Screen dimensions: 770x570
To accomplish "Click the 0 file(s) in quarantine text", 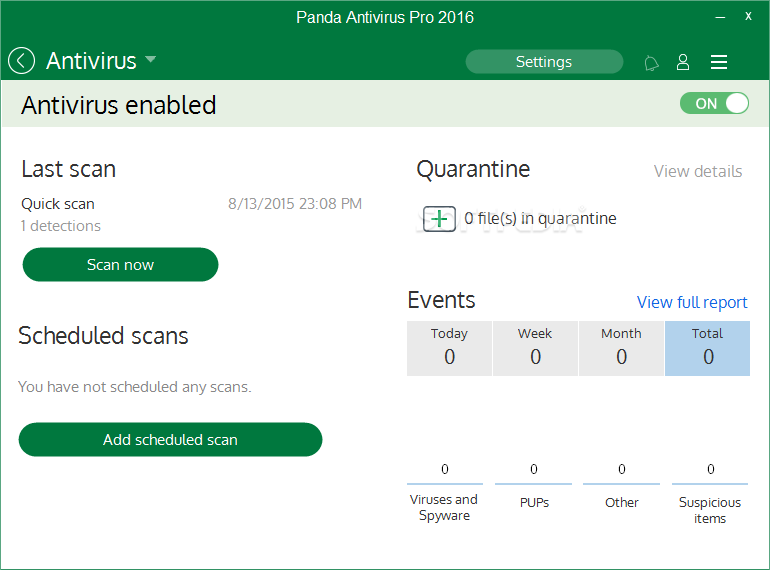I will click(540, 218).
